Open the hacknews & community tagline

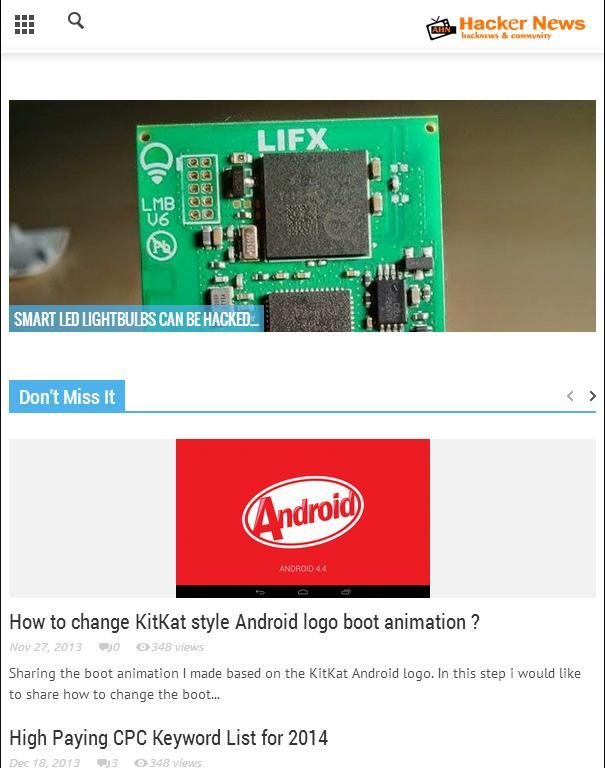(x=506, y=36)
